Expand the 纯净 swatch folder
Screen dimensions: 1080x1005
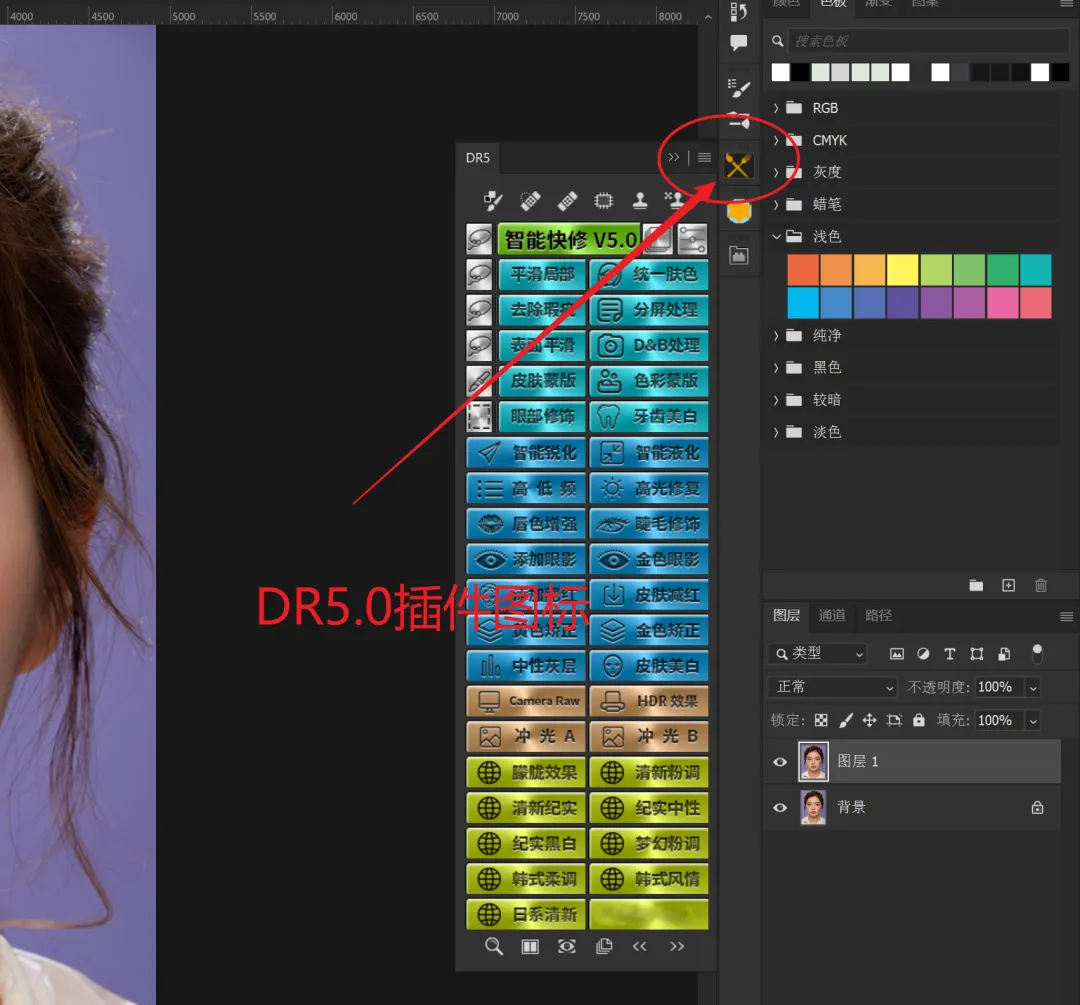click(x=776, y=335)
